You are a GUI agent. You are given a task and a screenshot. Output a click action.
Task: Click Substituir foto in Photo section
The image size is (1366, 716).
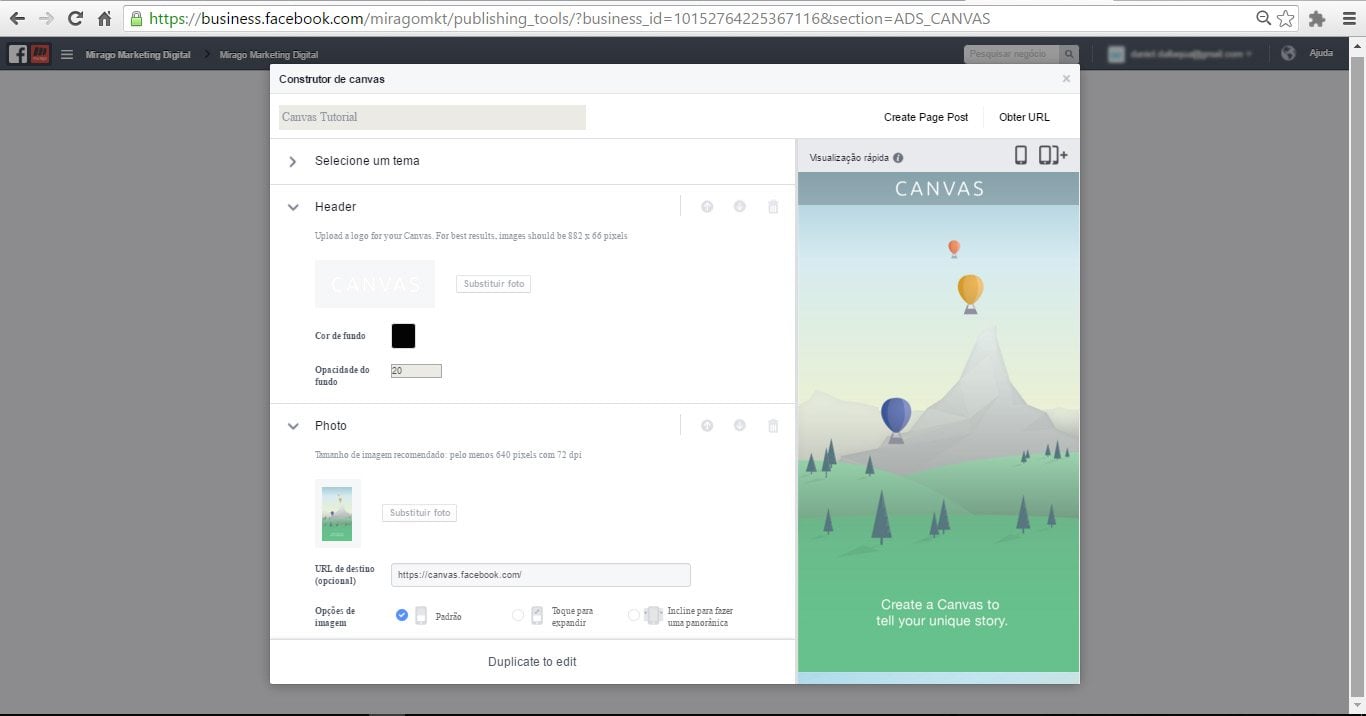tap(420, 513)
